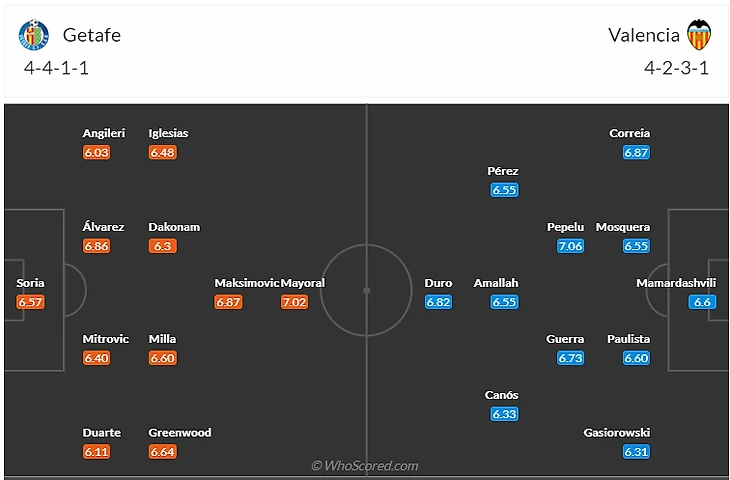The height and width of the screenshot is (480, 730).
Task: Click Duro's 6.82 rating badge
Action: (439, 302)
